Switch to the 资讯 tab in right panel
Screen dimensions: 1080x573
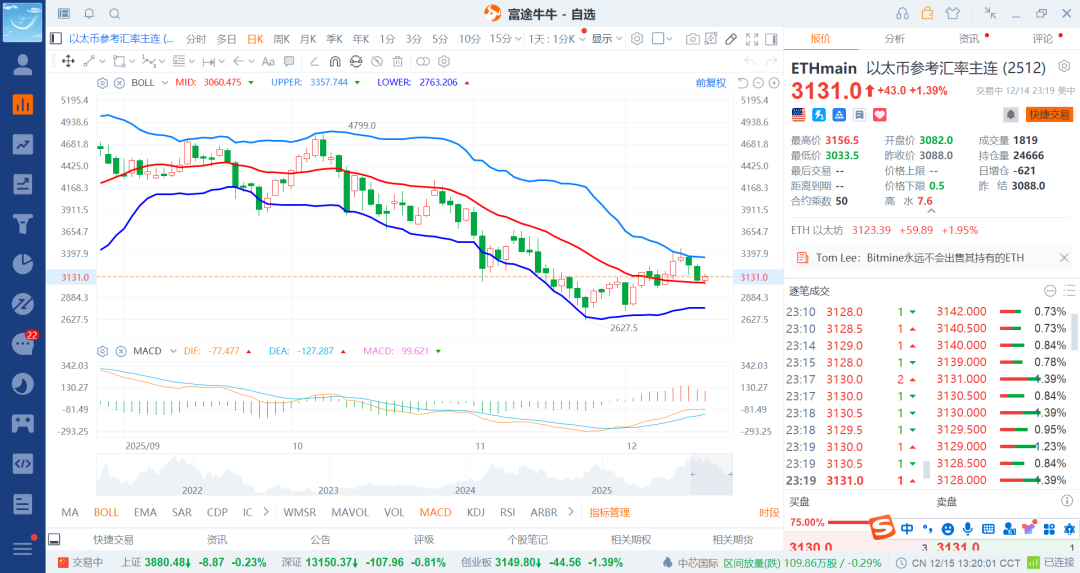(x=969, y=39)
